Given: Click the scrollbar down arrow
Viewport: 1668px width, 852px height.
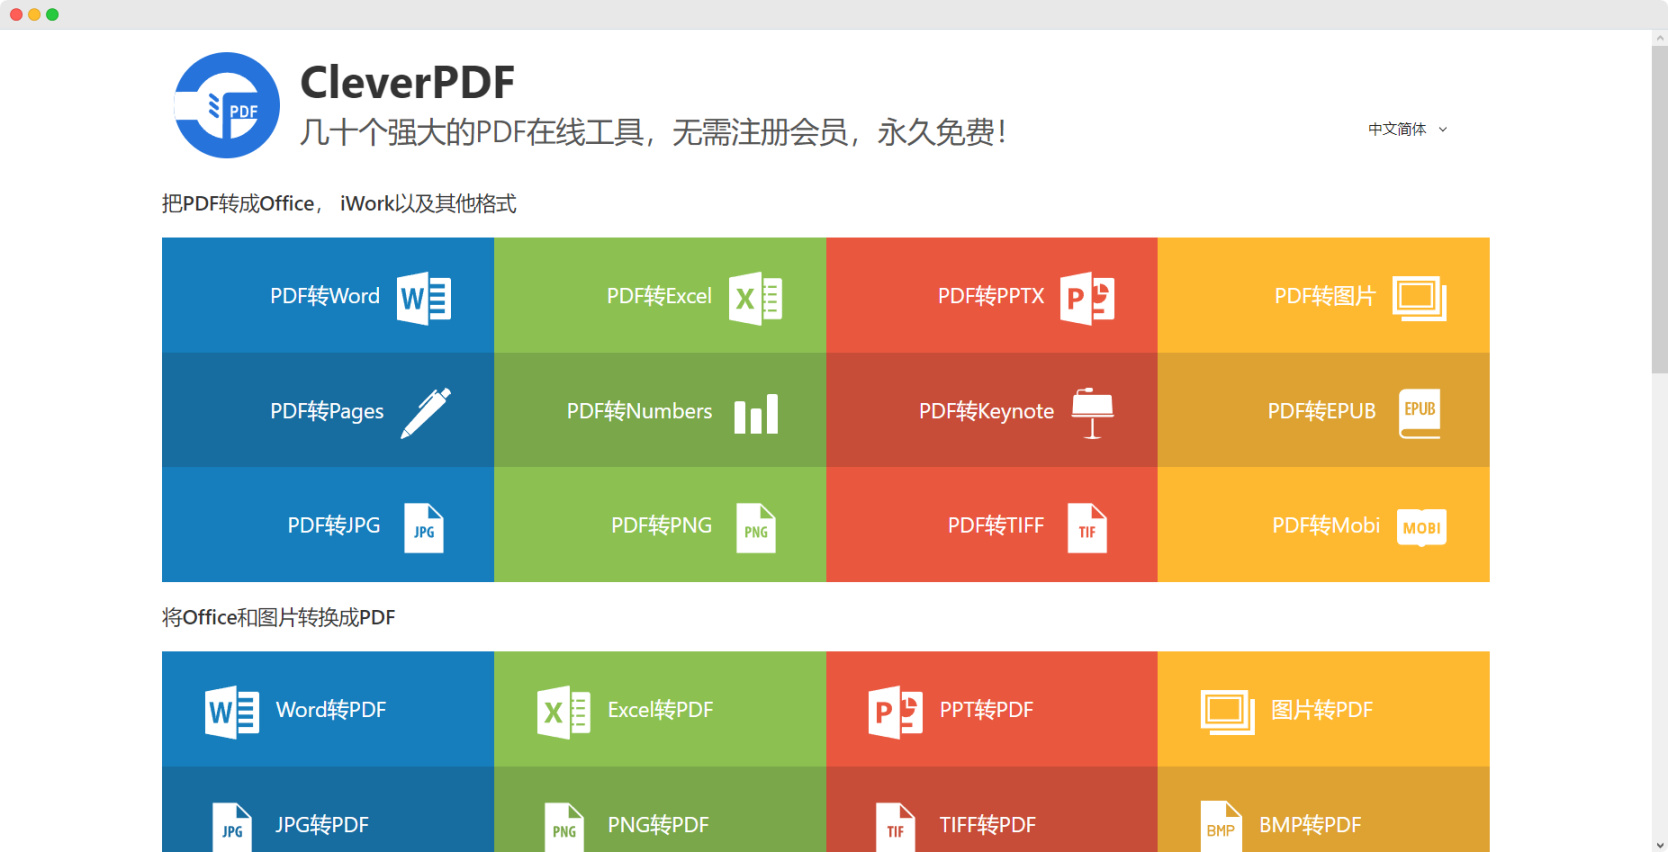Looking at the screenshot, I should coord(1660,845).
